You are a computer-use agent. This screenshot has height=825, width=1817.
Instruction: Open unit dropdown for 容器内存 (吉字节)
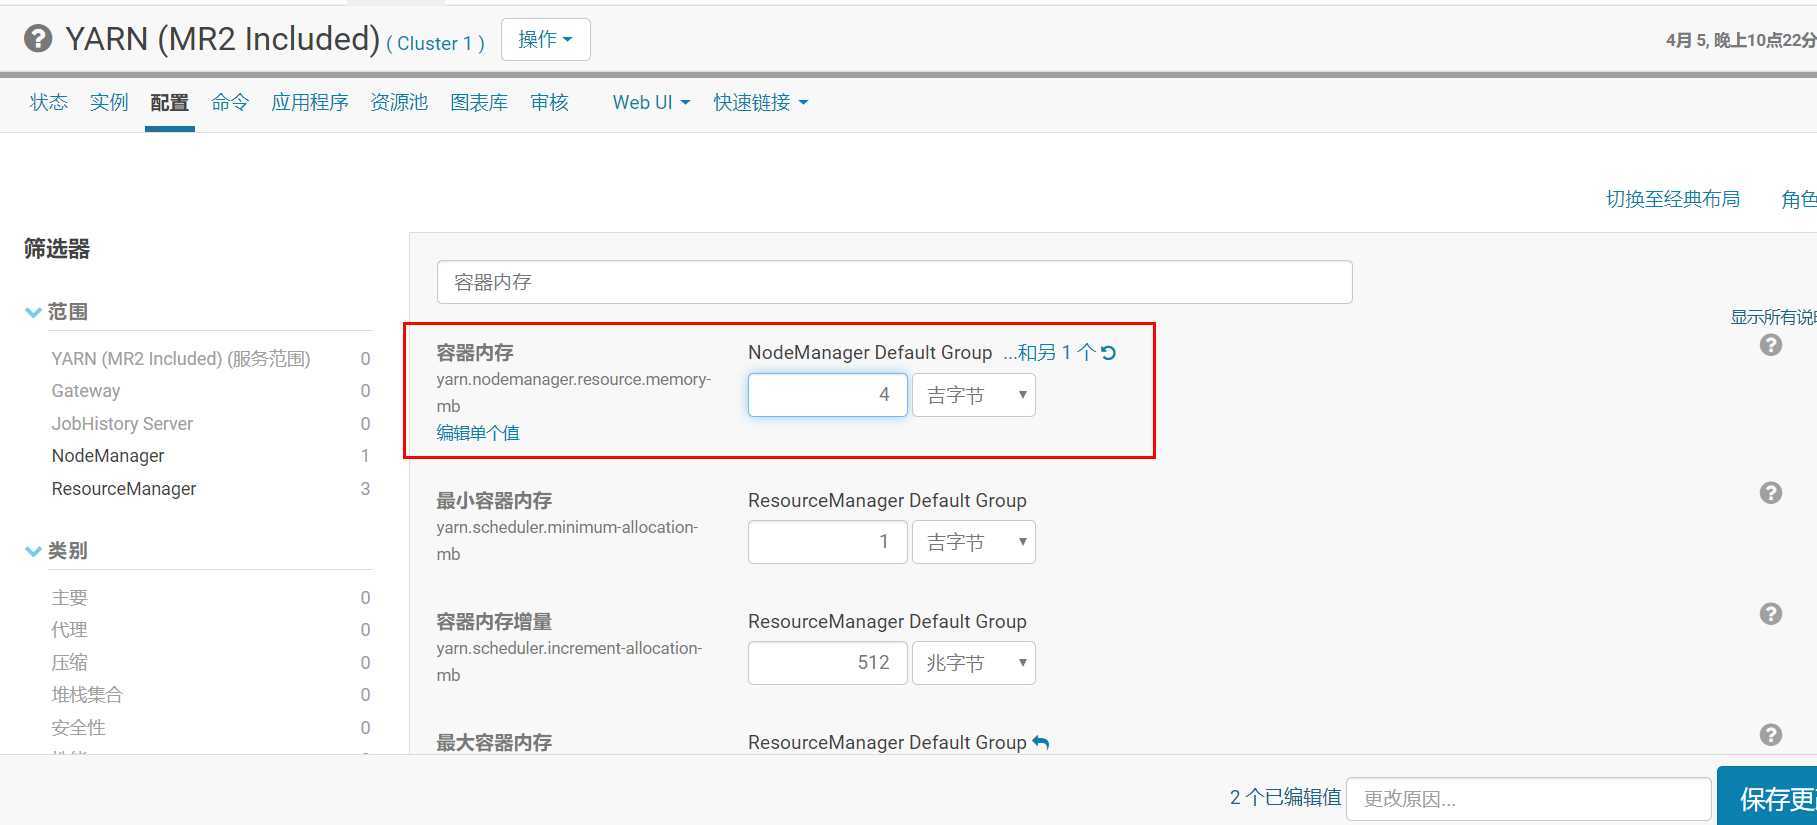coord(974,395)
